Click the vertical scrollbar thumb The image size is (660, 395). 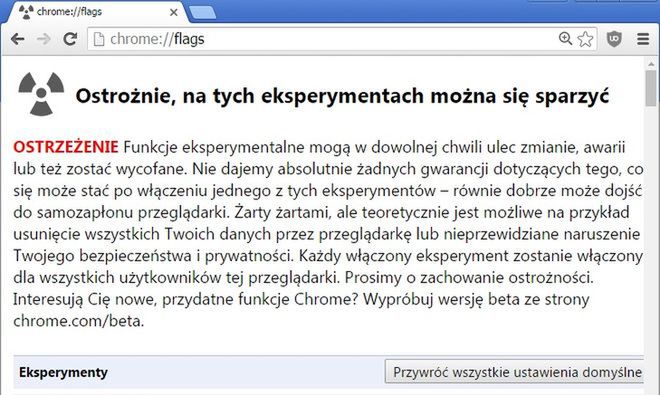pyautogui.click(x=651, y=88)
